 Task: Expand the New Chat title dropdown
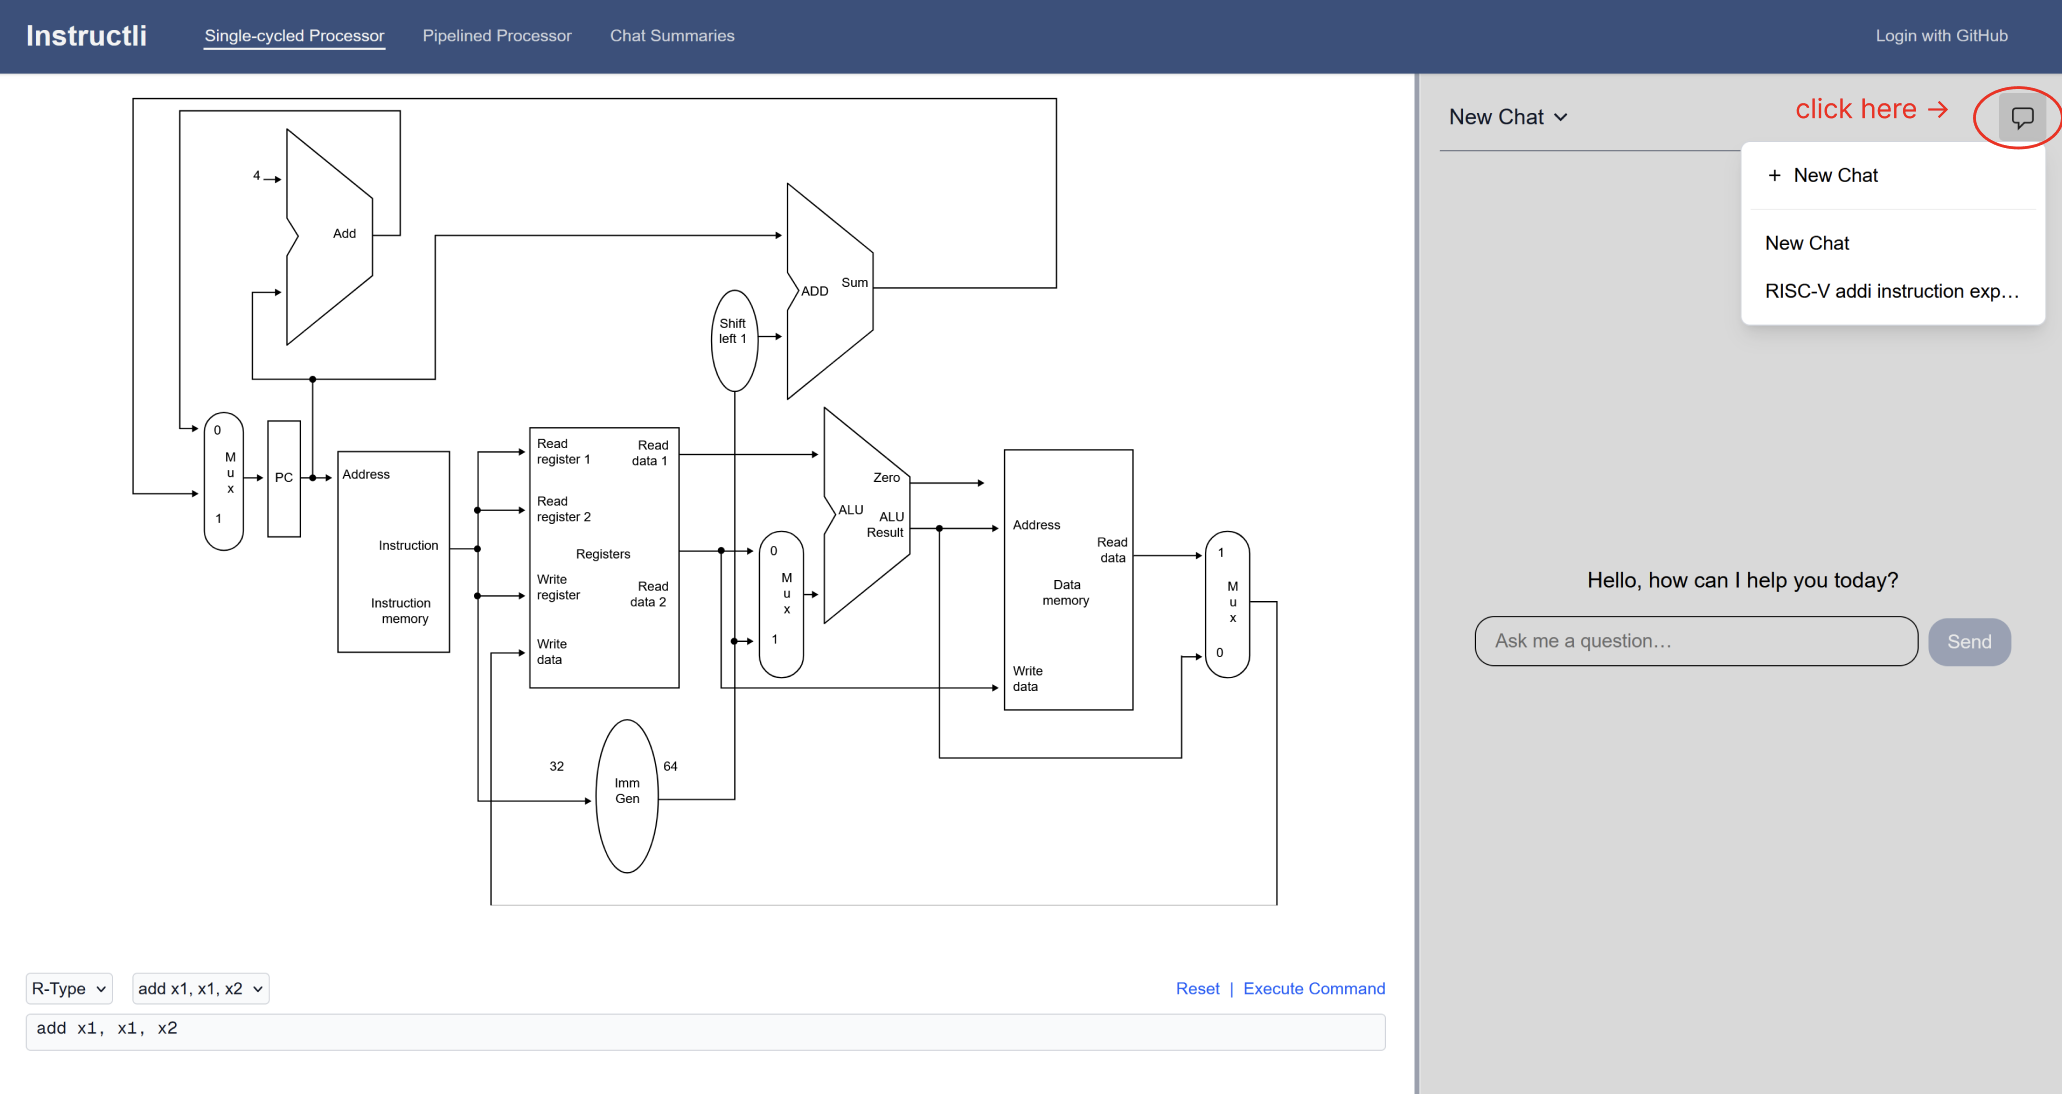tap(1508, 117)
